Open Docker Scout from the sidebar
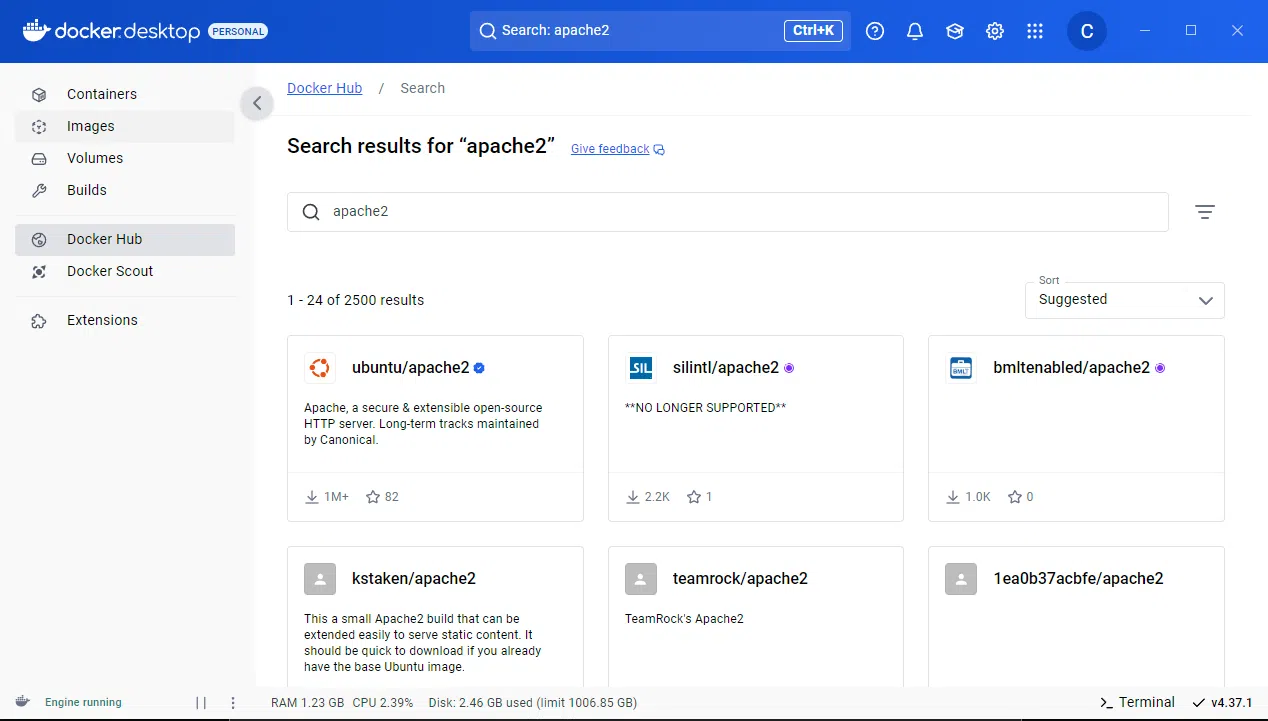The height and width of the screenshot is (721, 1268). (110, 271)
